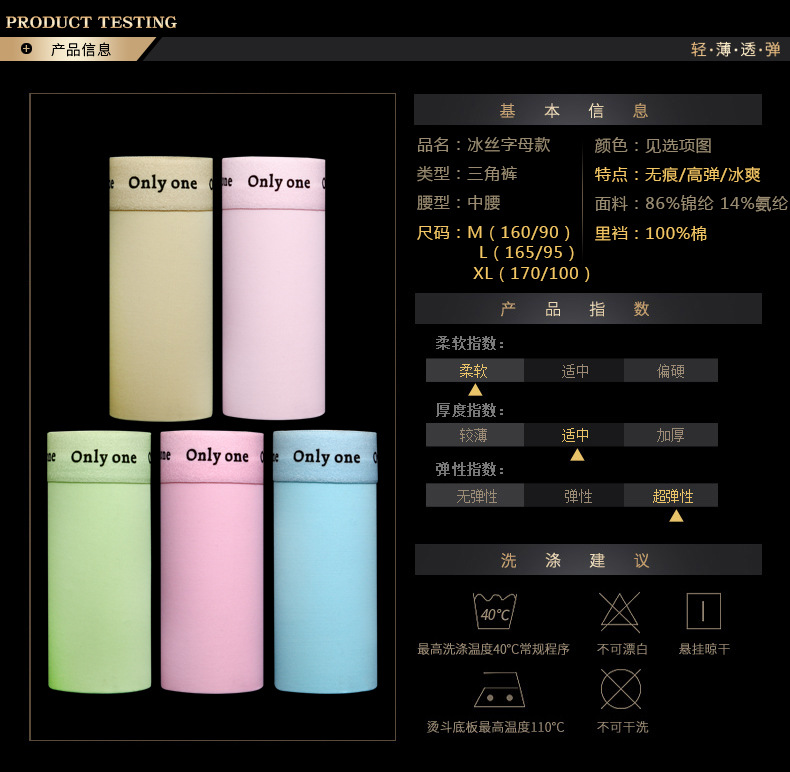Open the 产品信息 tab

(x=81, y=49)
